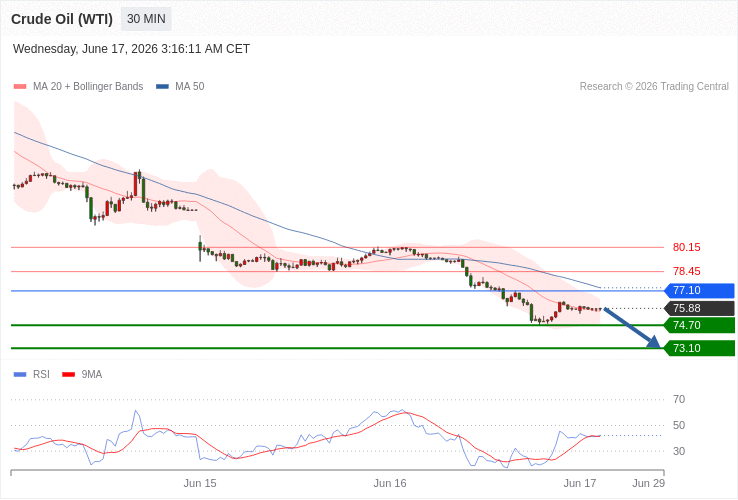Screen dimensions: 738x500
Task: Select the Jun 16 date marker
Action: [x=390, y=484]
